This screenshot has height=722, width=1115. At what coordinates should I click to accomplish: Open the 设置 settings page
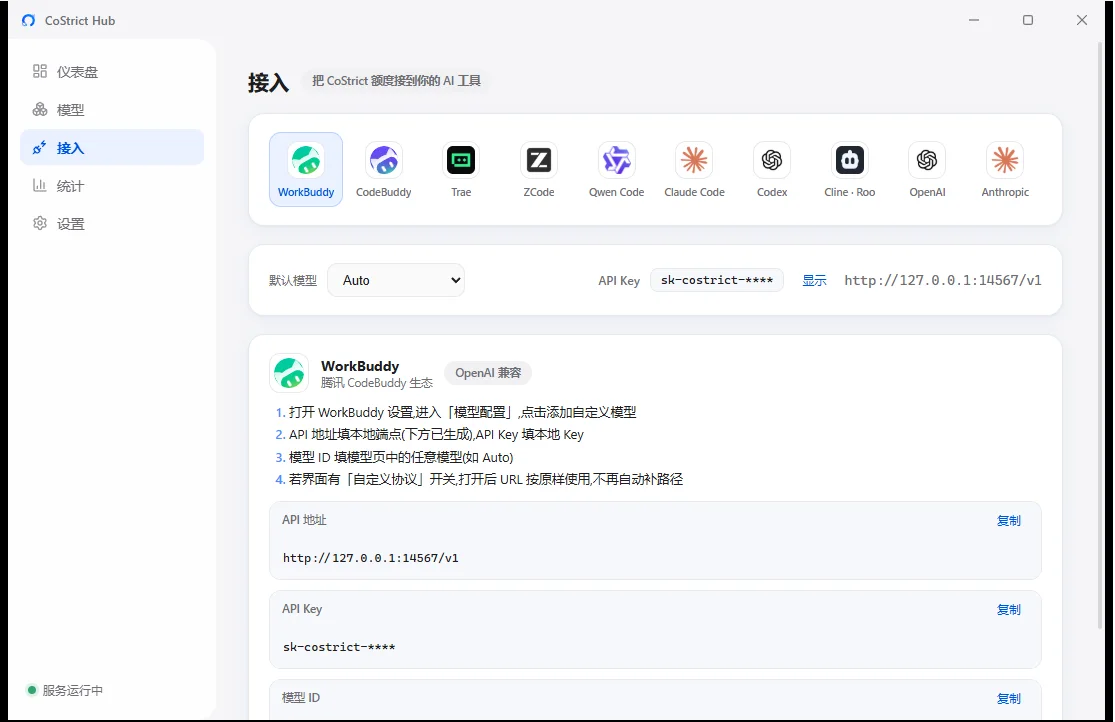[x=112, y=223]
